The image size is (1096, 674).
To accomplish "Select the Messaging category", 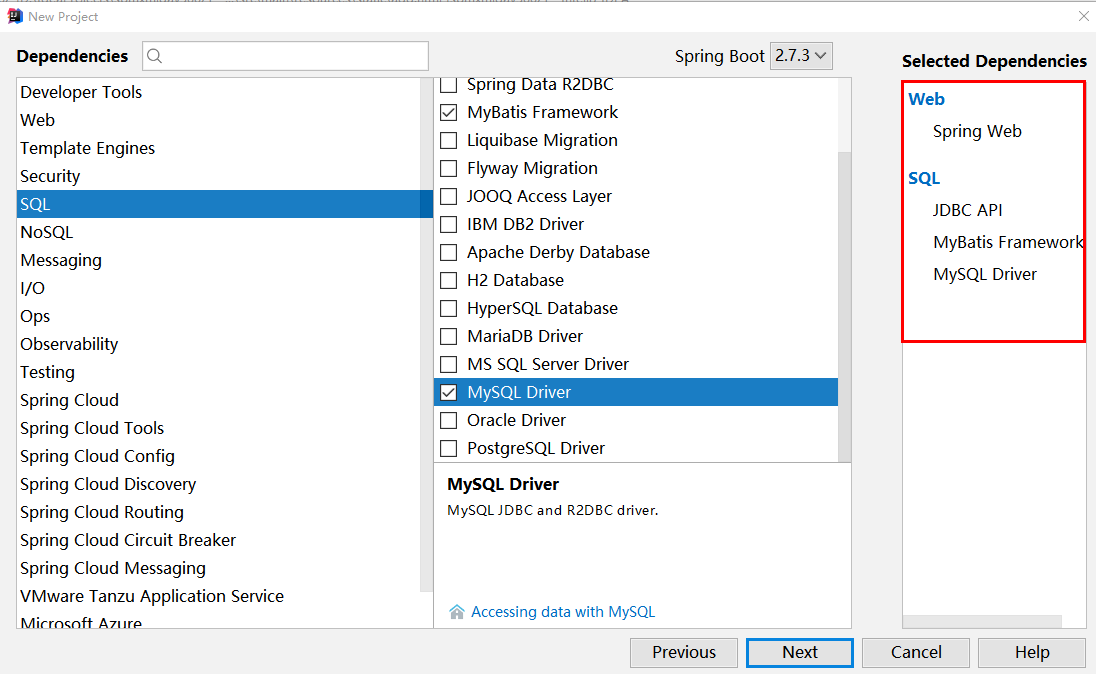I will click(x=218, y=260).
